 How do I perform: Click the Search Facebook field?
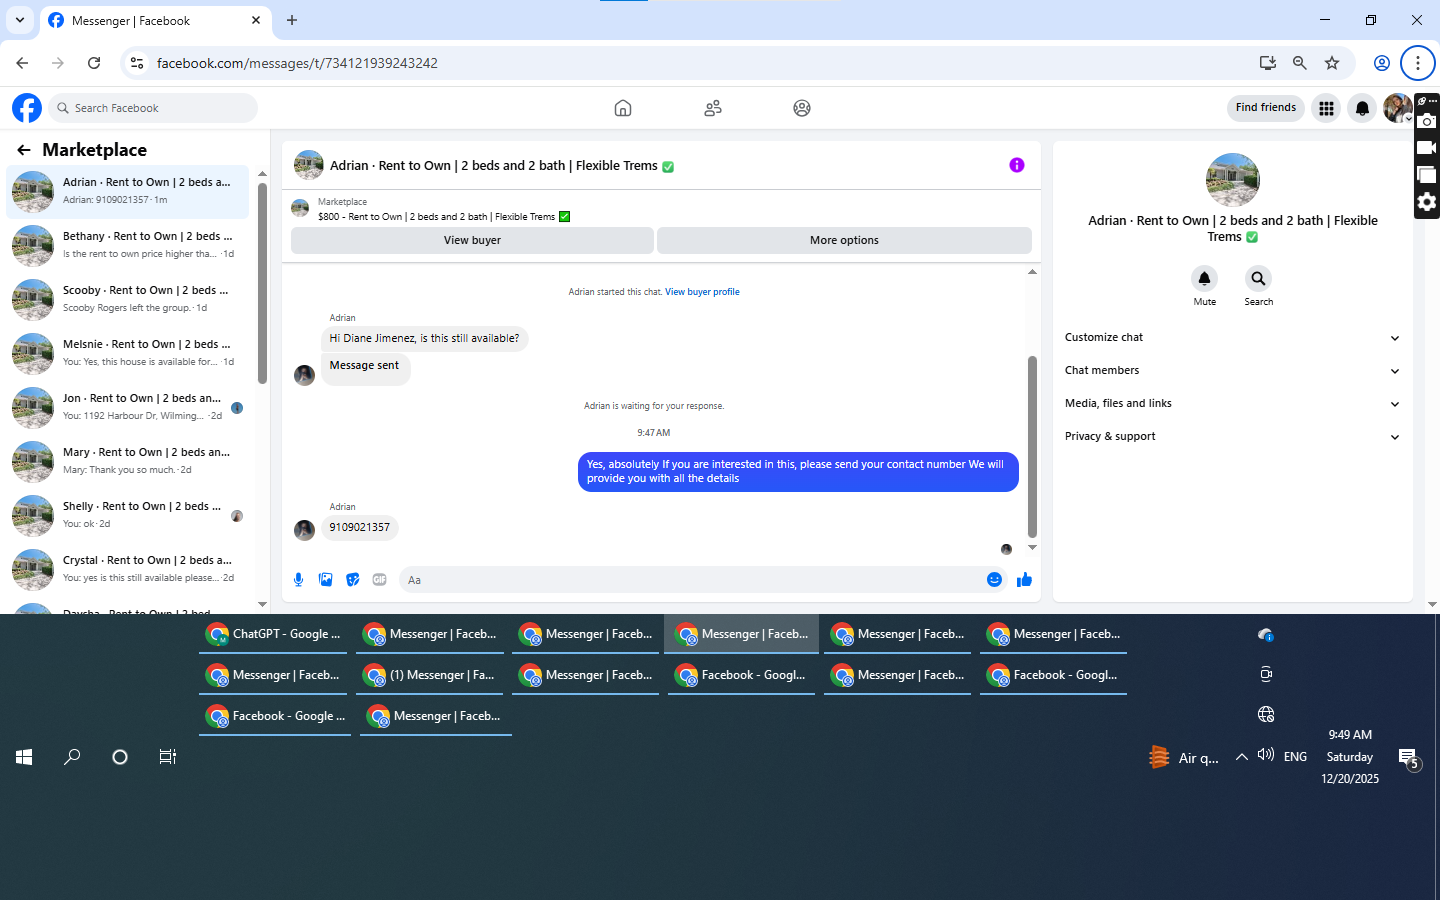coord(153,108)
